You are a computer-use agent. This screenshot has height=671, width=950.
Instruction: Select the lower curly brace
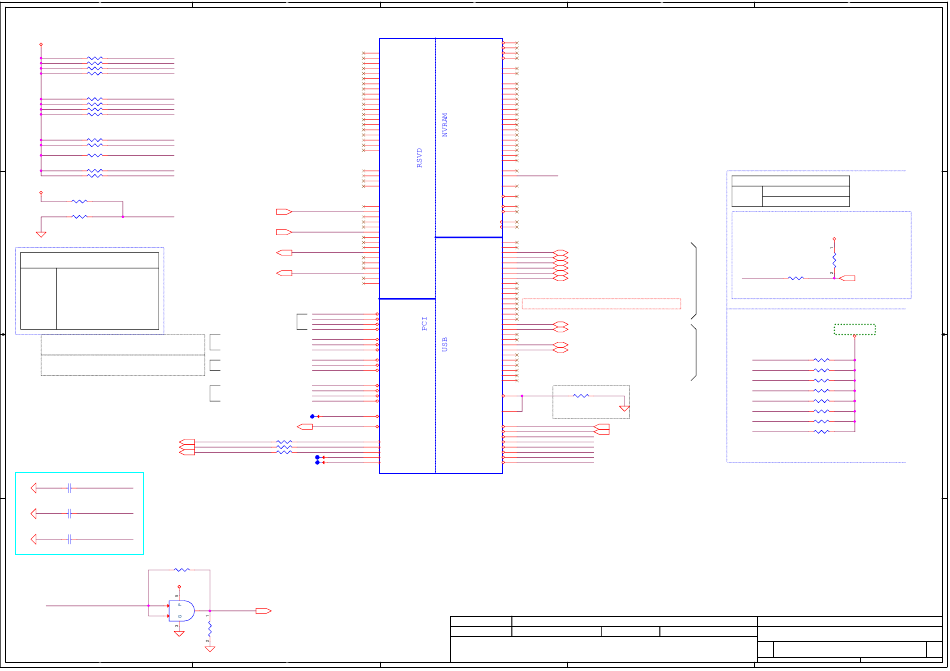694,352
